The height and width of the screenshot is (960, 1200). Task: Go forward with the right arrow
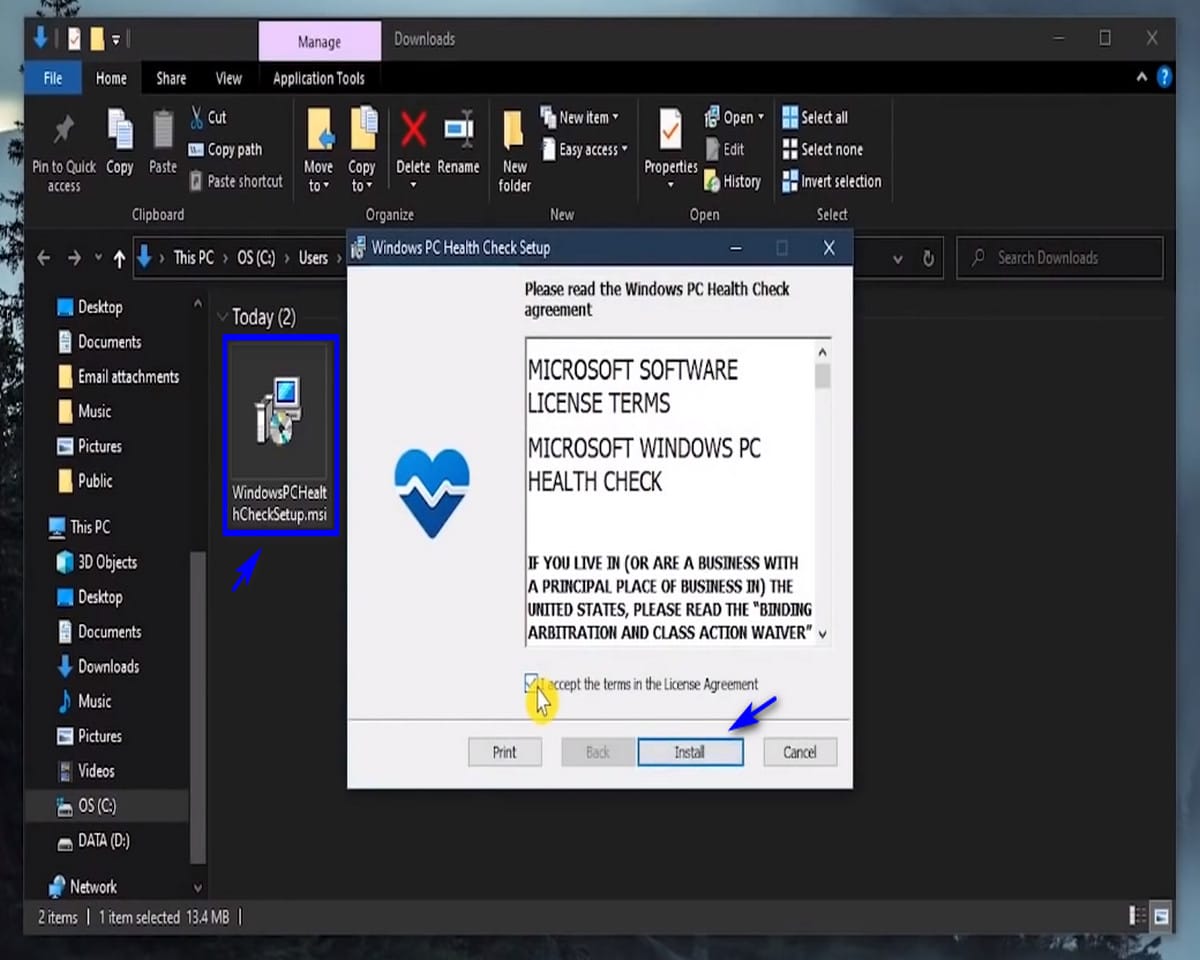coord(74,258)
